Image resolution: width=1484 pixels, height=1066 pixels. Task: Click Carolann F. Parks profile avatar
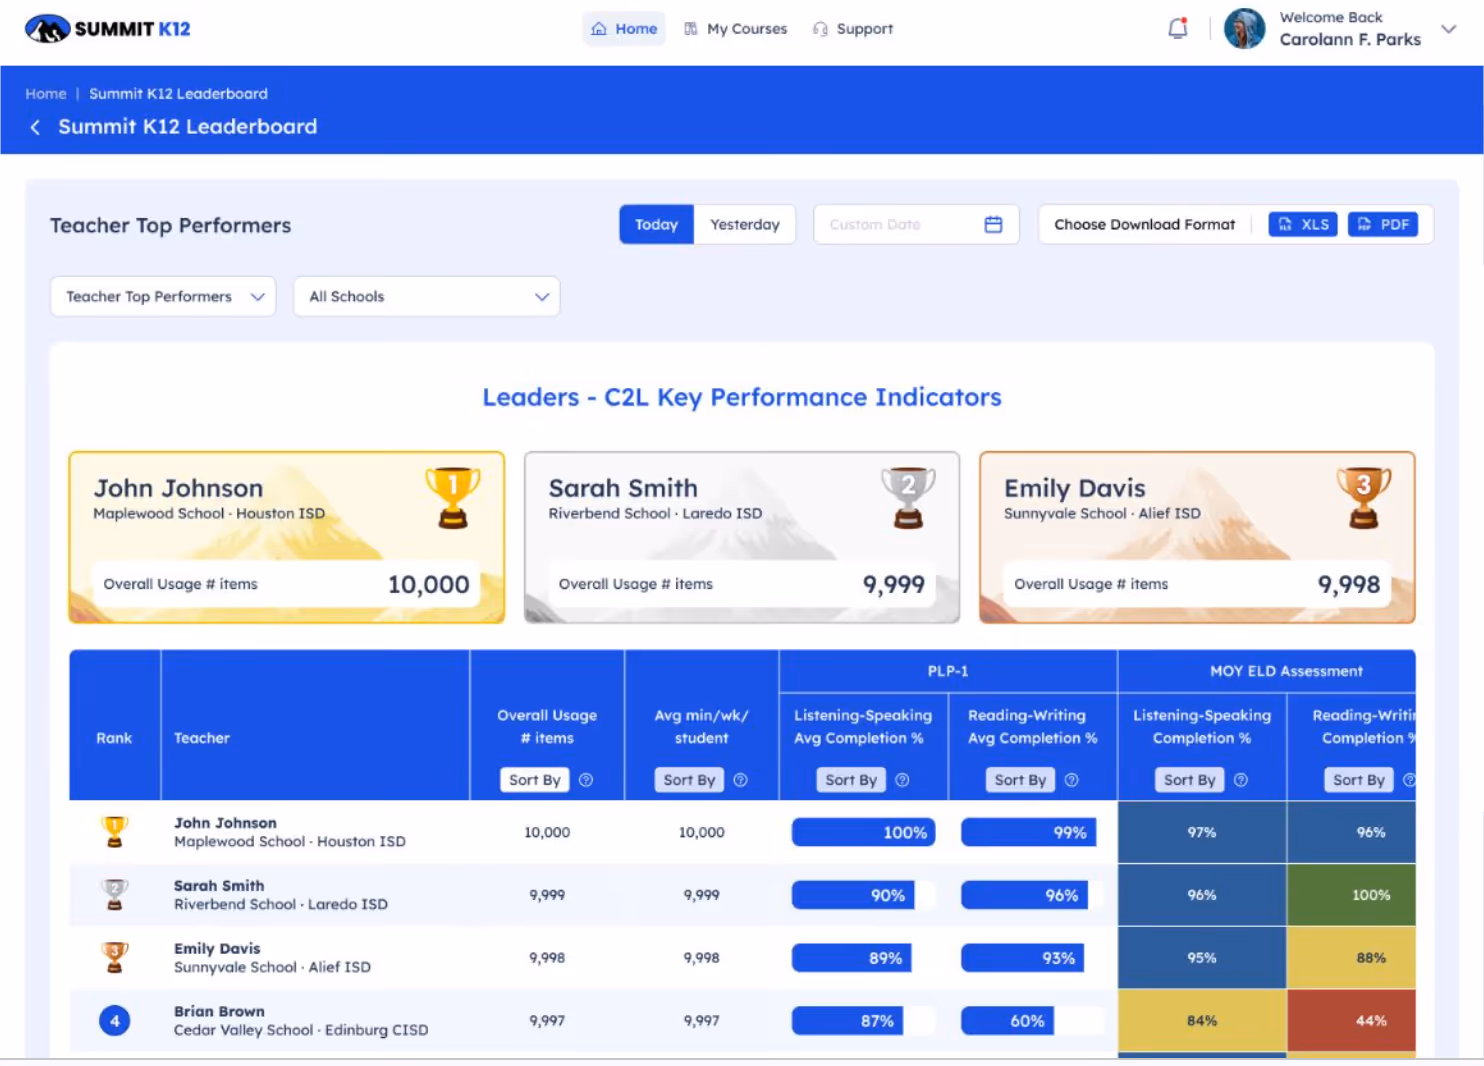pyautogui.click(x=1244, y=29)
